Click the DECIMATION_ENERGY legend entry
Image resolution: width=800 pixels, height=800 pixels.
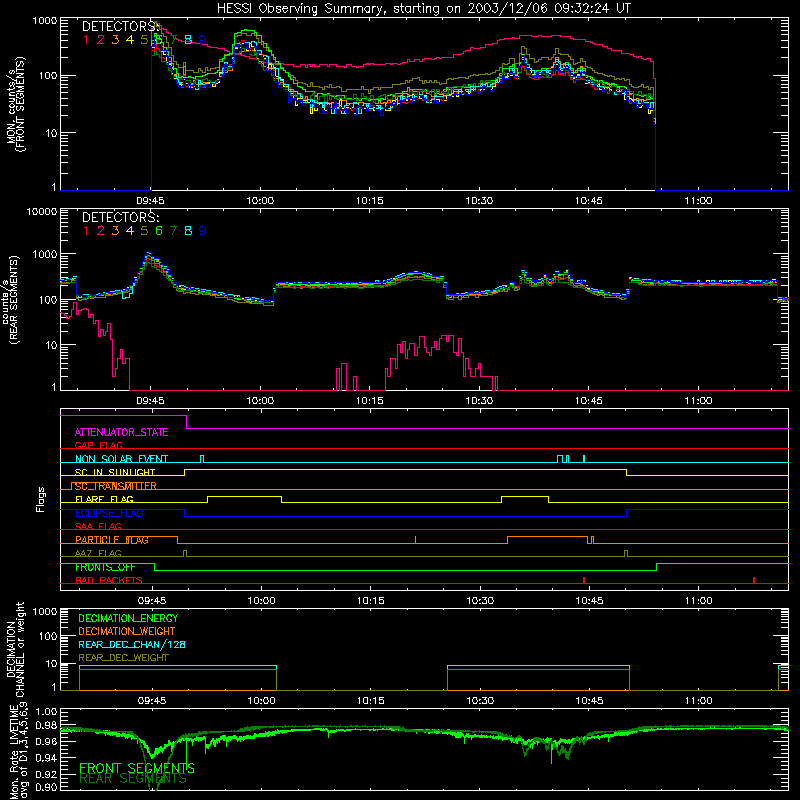(128, 618)
